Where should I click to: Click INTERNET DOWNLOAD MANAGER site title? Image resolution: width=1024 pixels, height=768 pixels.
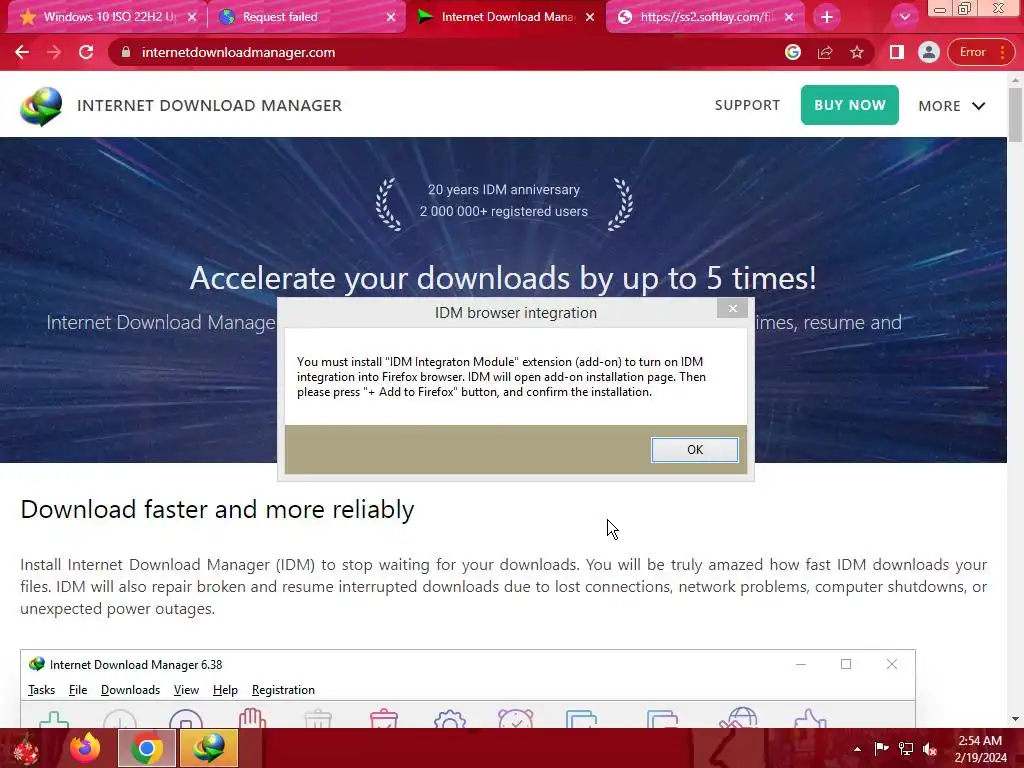[209, 106]
